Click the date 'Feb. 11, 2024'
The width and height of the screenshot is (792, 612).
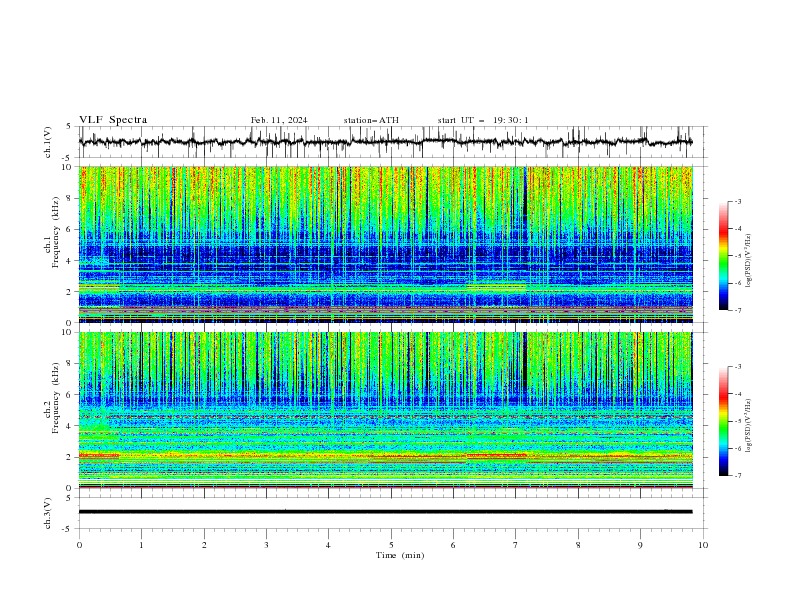tap(279, 120)
